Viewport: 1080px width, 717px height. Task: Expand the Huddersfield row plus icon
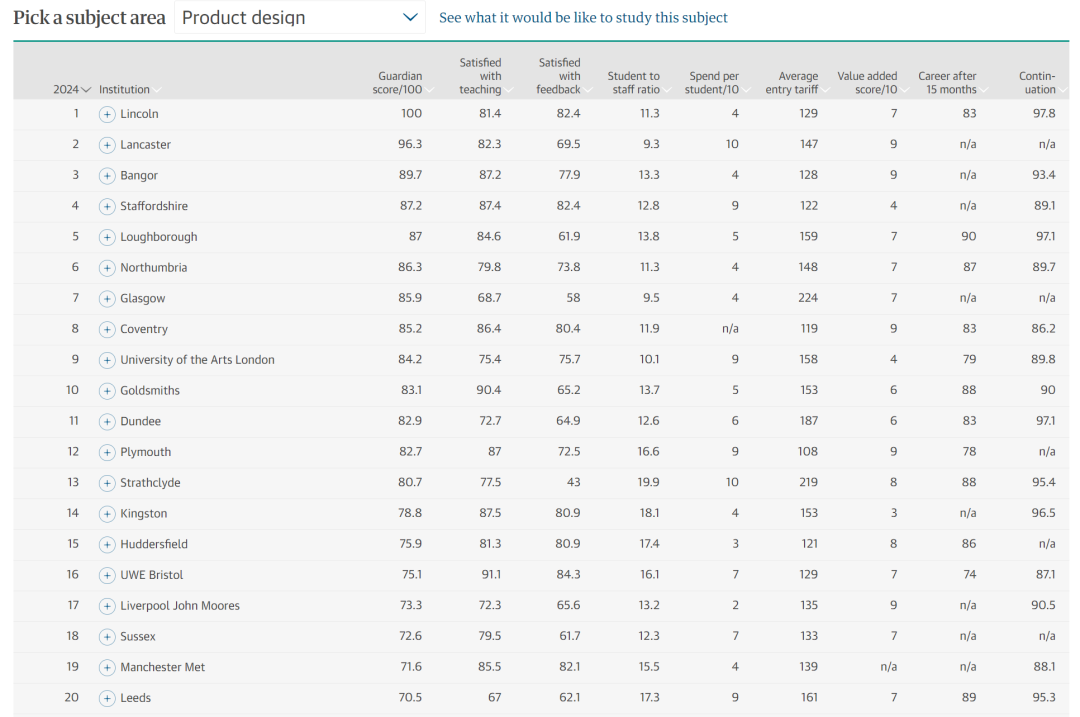(x=107, y=545)
